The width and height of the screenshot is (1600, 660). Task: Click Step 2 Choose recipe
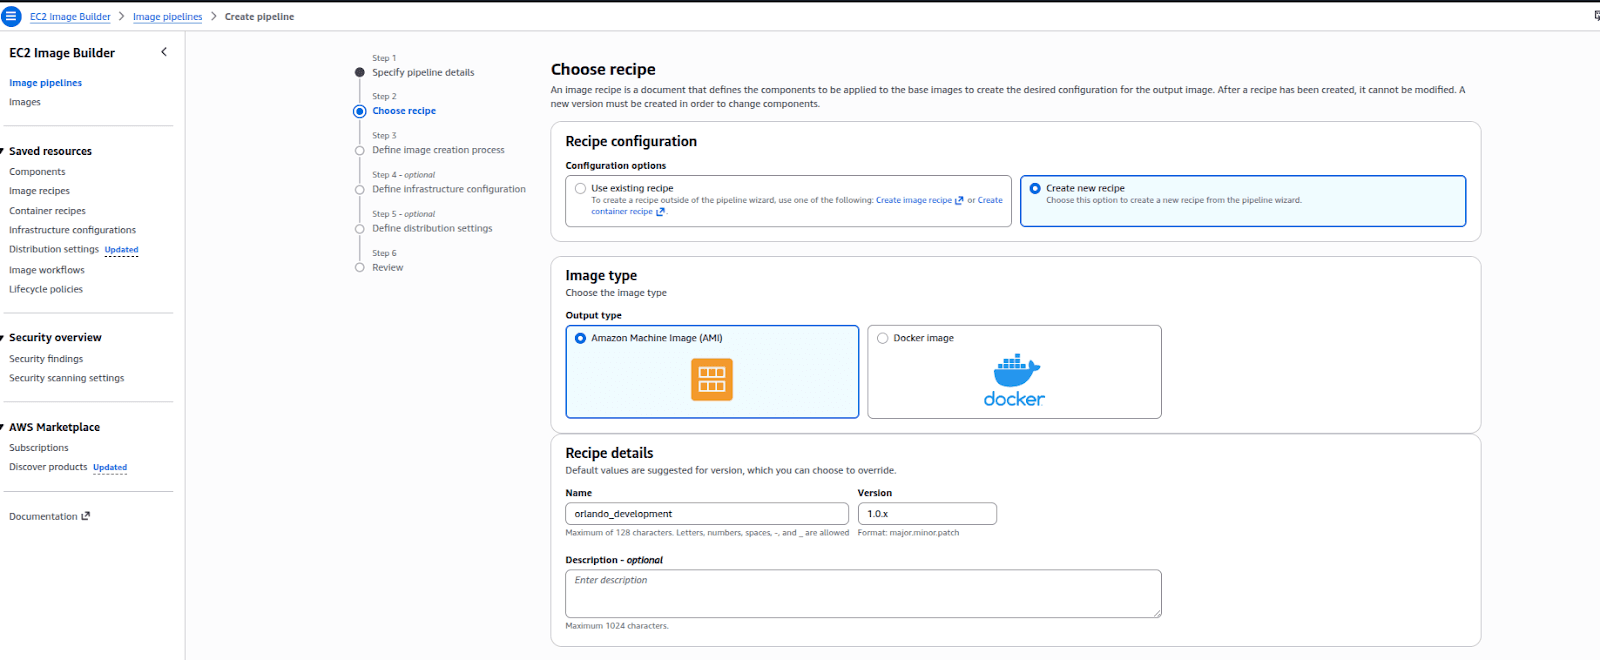404,111
